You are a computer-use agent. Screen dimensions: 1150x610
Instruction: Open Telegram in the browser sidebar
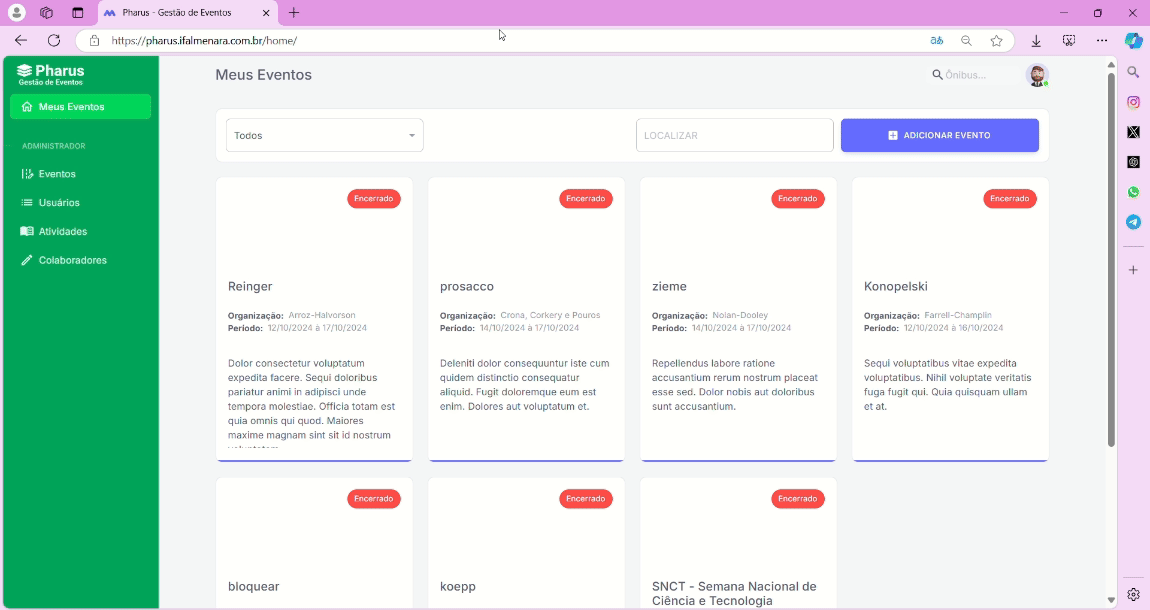(x=1133, y=222)
